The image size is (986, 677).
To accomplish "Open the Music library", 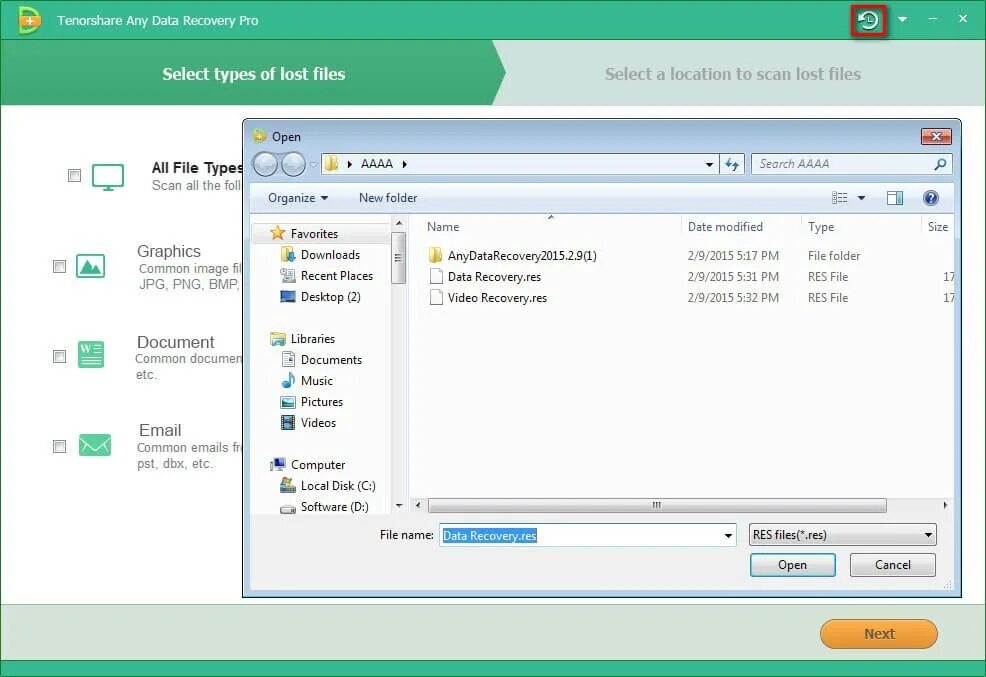I will (316, 381).
